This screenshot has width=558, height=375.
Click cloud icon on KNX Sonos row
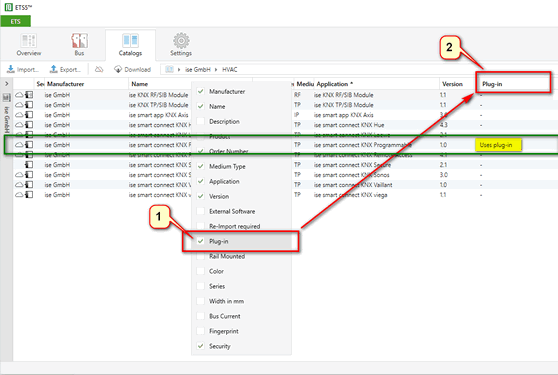[x=19, y=174]
